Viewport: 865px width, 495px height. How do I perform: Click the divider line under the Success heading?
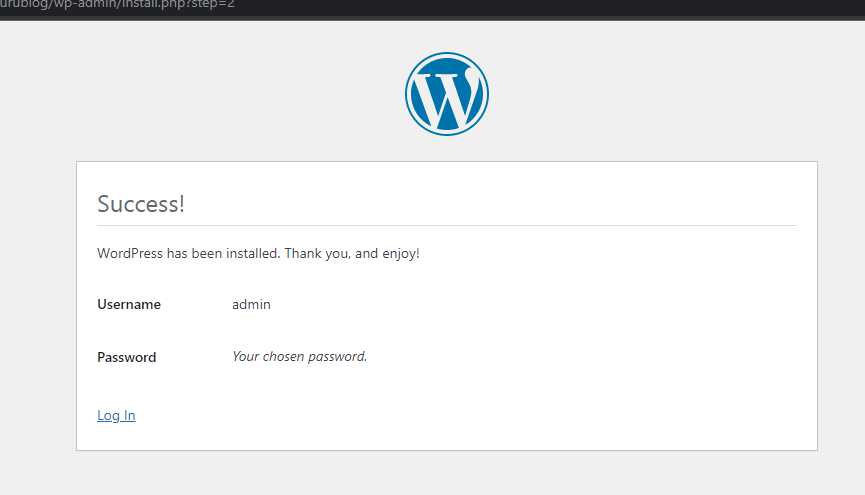coord(446,226)
